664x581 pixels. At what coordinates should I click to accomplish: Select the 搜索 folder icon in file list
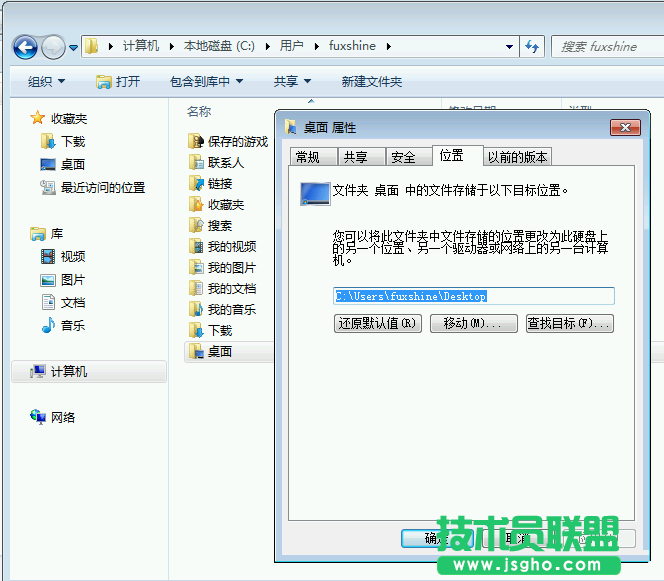(195, 225)
